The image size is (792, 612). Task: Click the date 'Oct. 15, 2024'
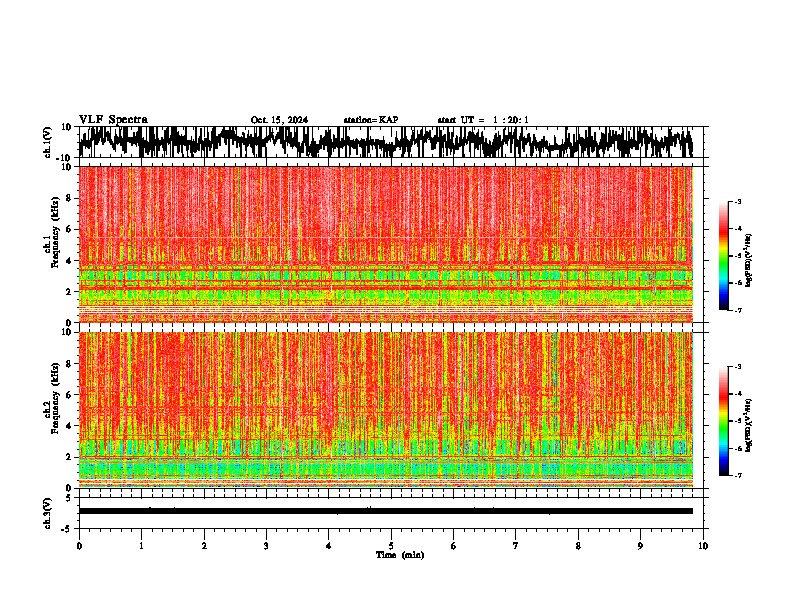pos(279,120)
